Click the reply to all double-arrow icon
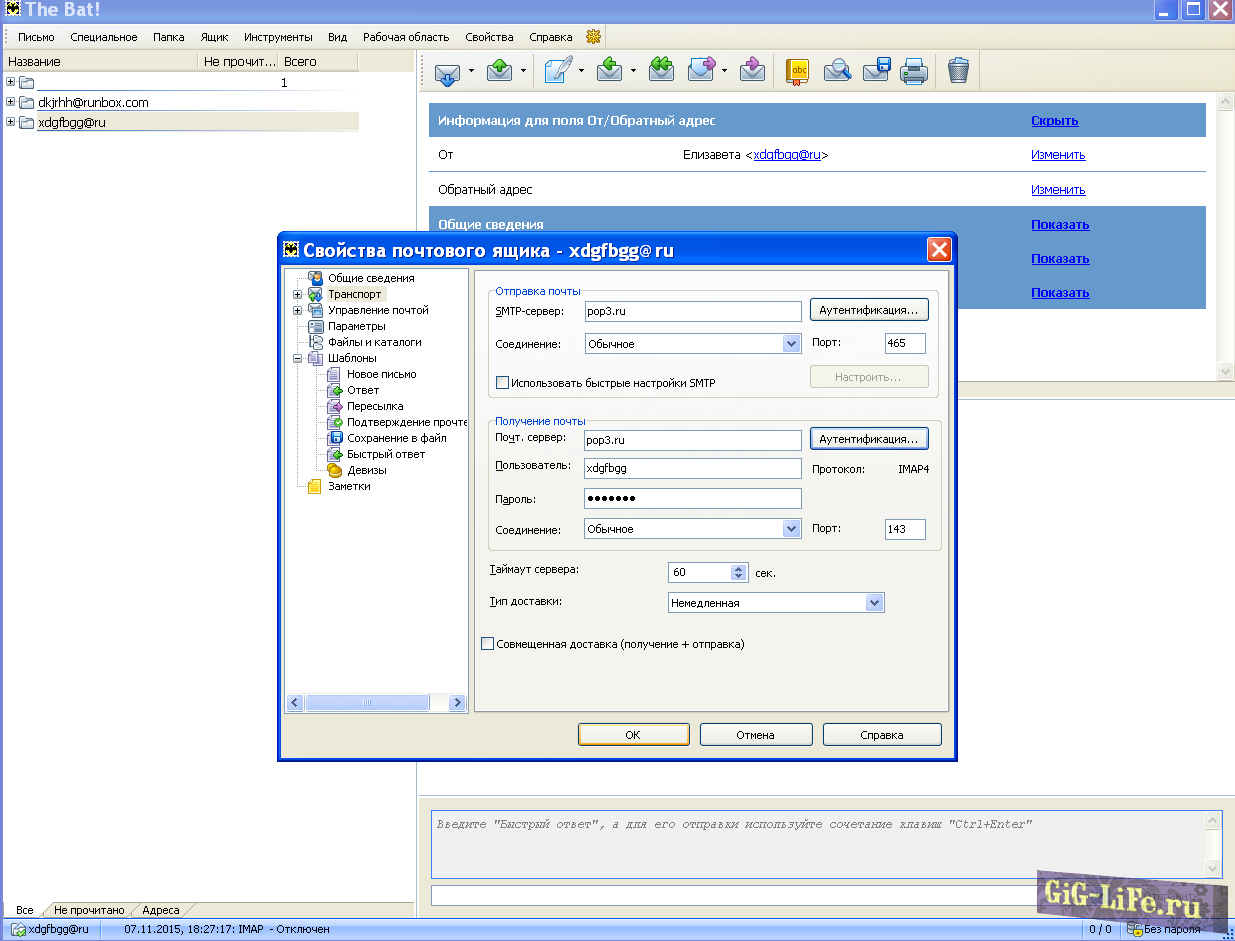Screen dimensions: 1235x941 (661, 70)
